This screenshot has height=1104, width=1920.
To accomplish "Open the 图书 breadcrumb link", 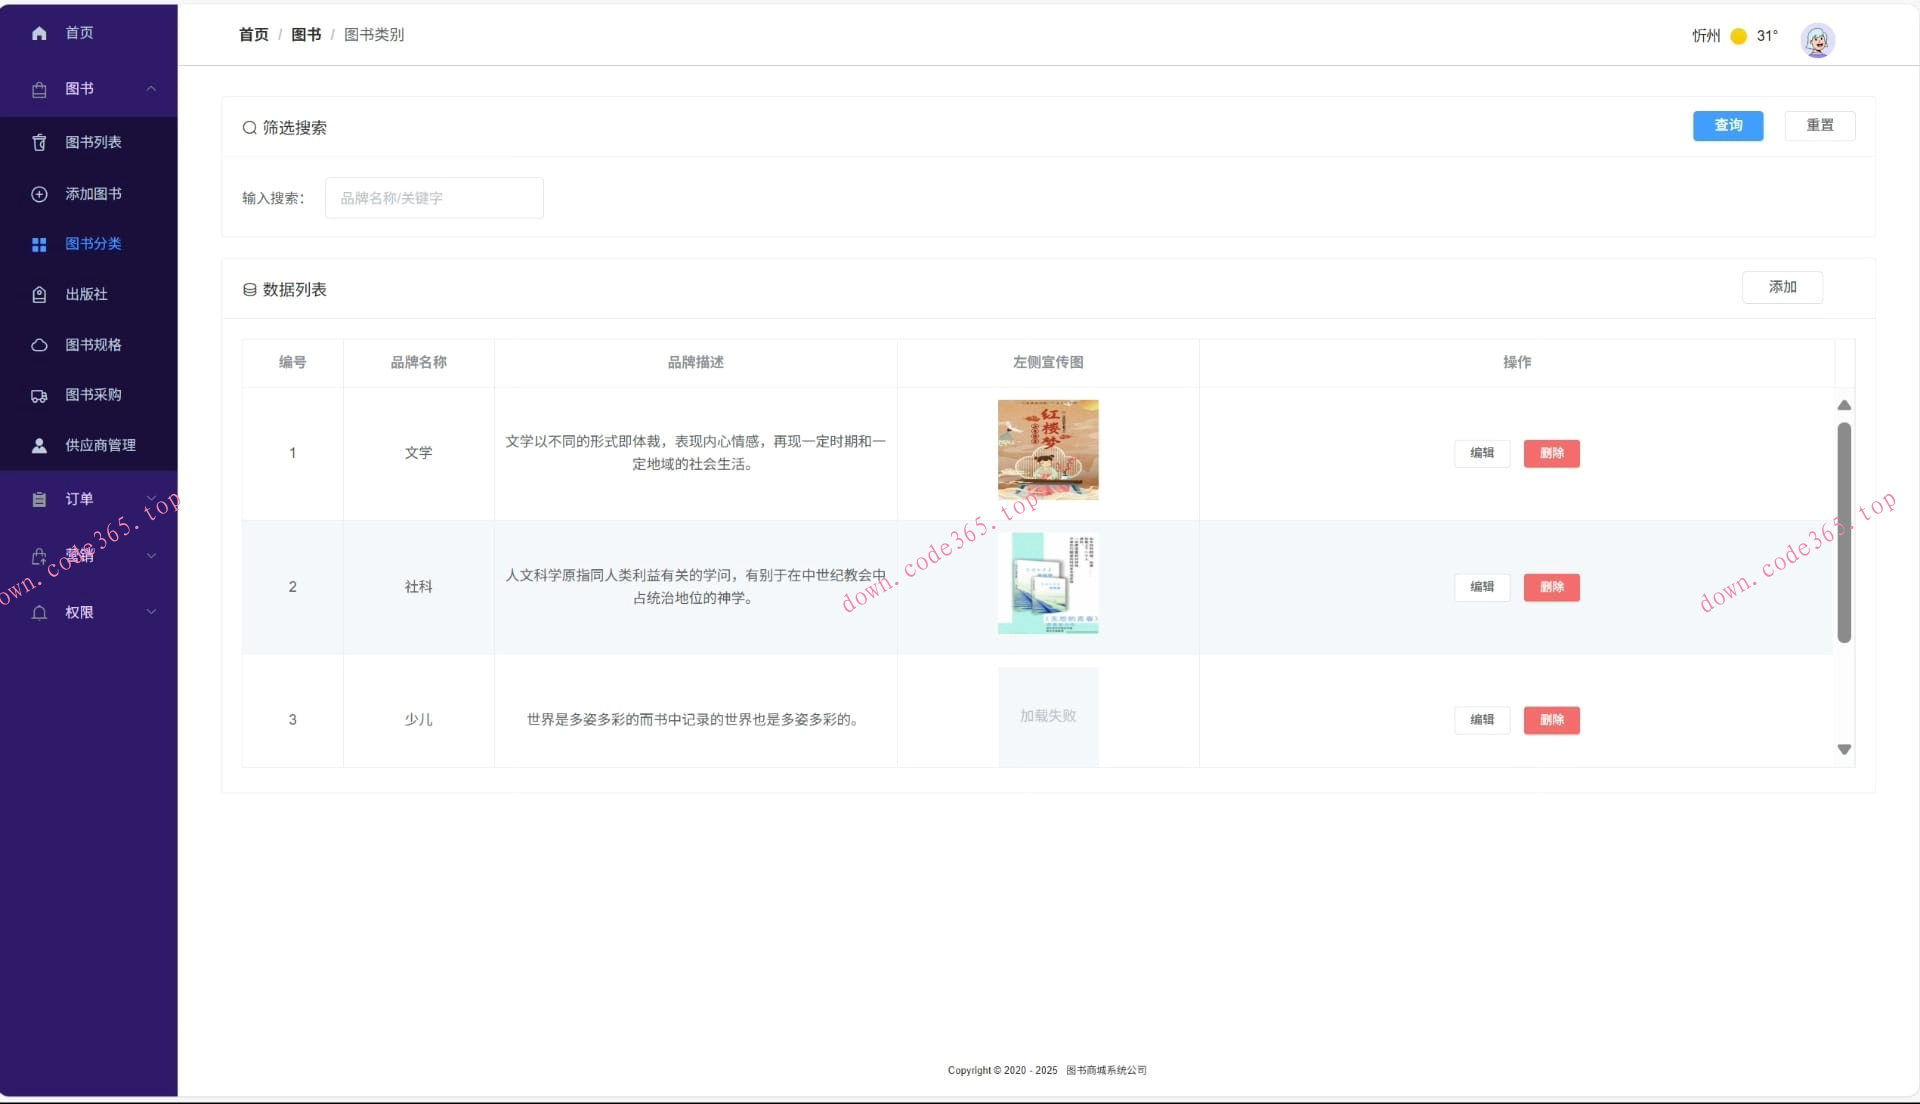I will pos(305,34).
